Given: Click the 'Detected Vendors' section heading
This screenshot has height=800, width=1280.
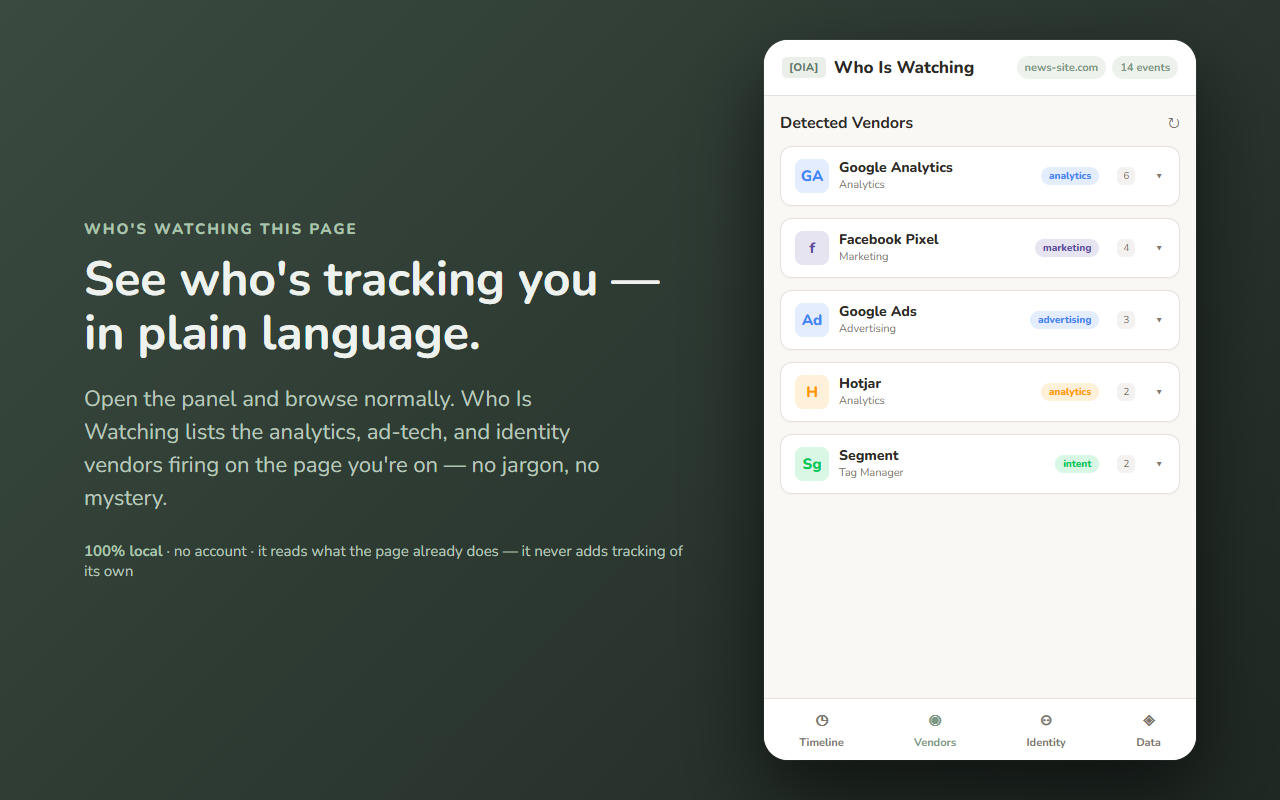Looking at the screenshot, I should click(847, 123).
